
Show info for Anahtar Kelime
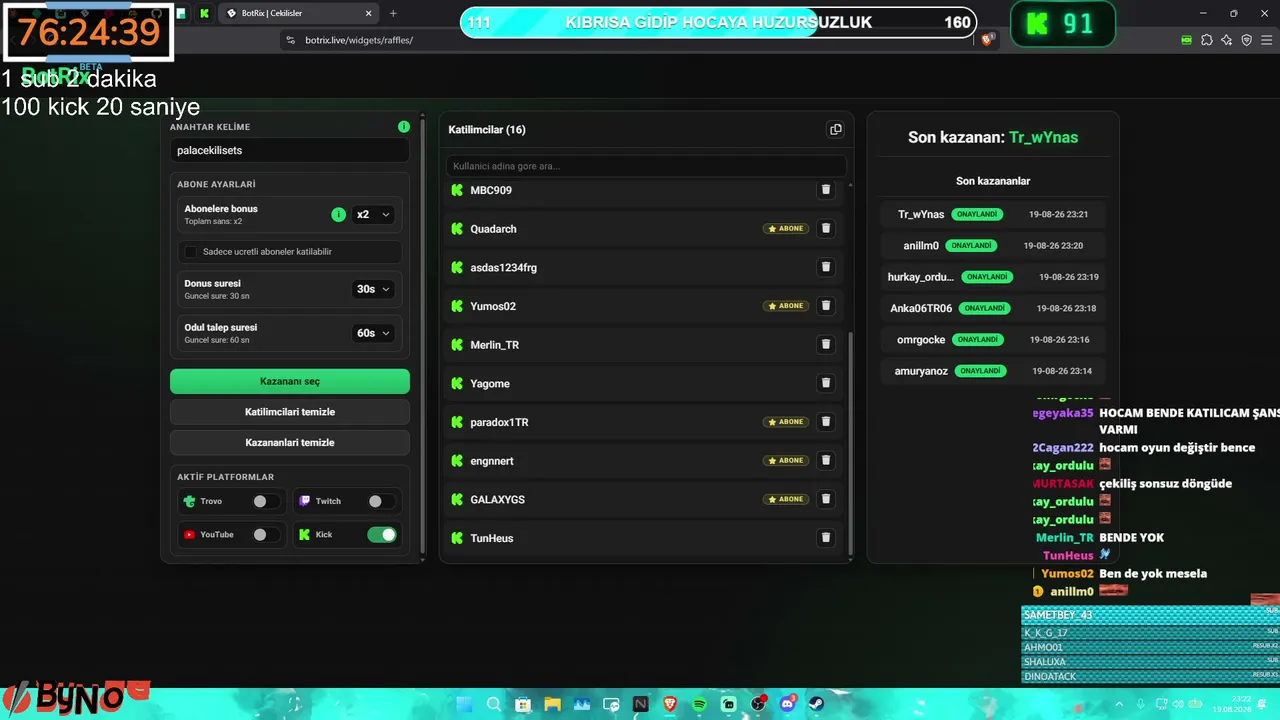pyautogui.click(x=404, y=127)
